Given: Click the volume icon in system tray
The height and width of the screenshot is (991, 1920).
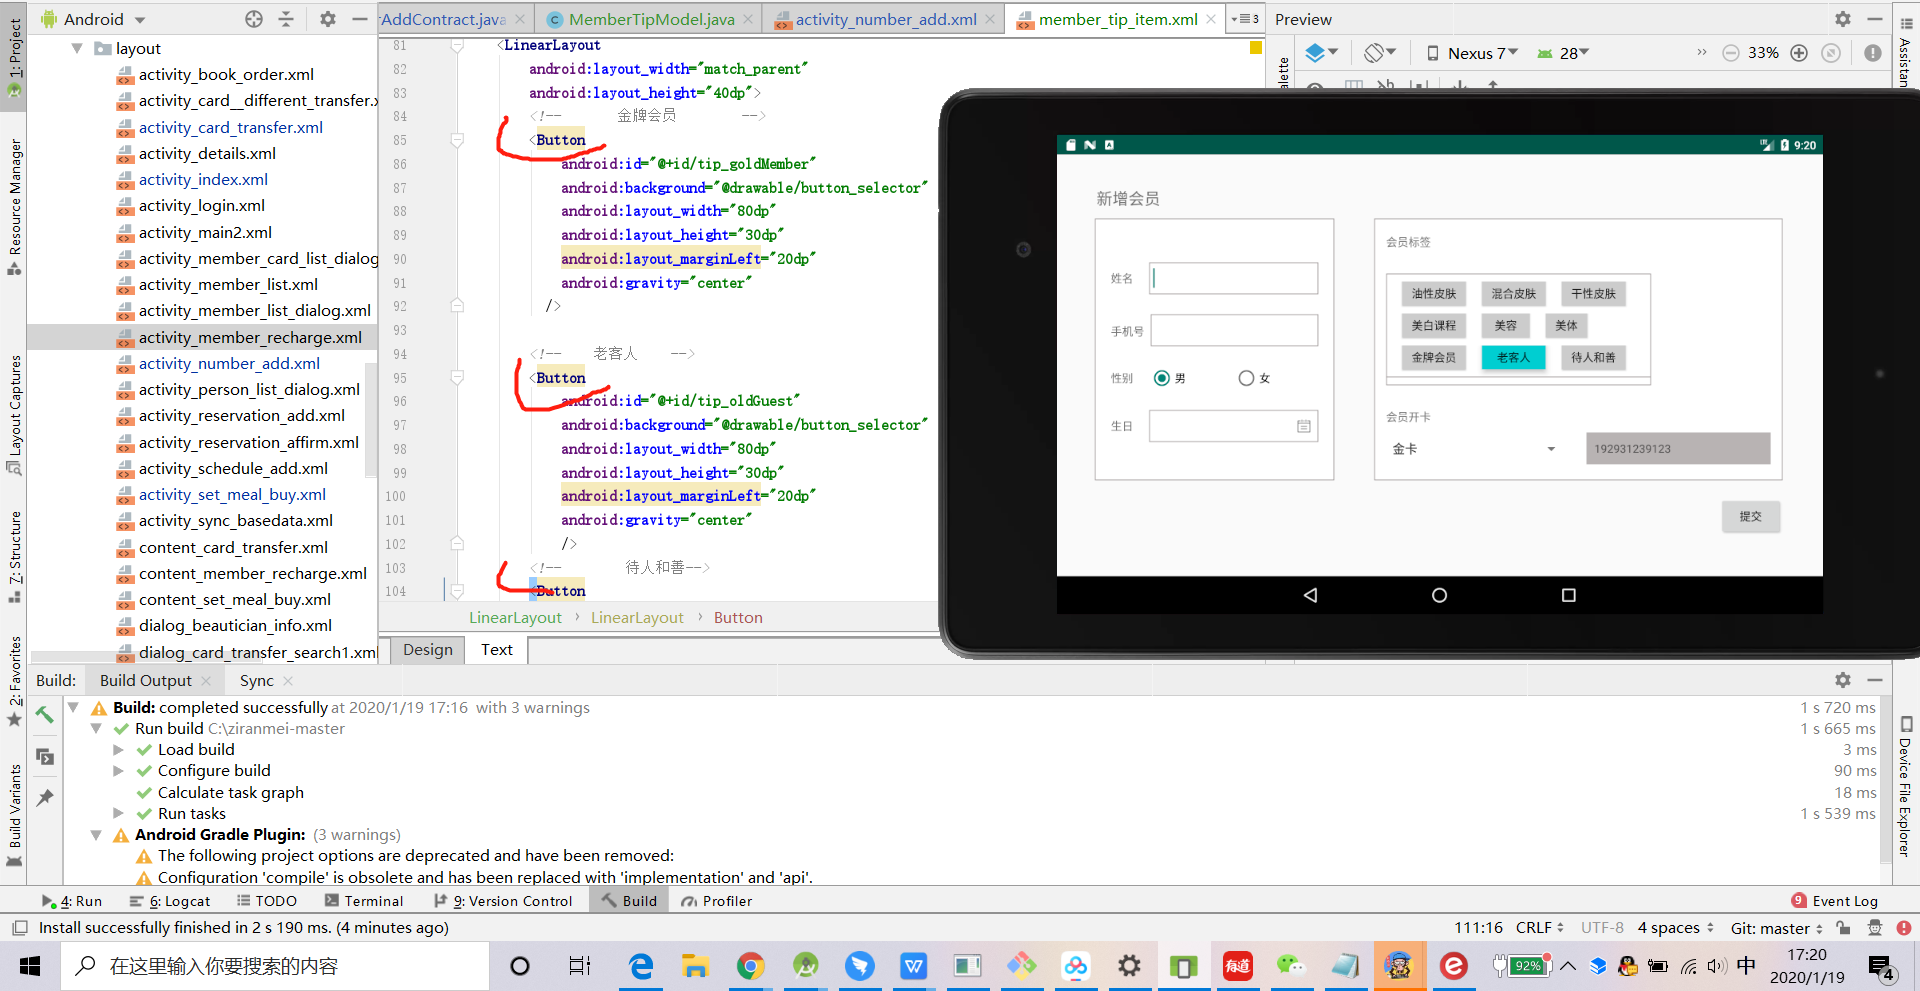Looking at the screenshot, I should click(x=1717, y=966).
